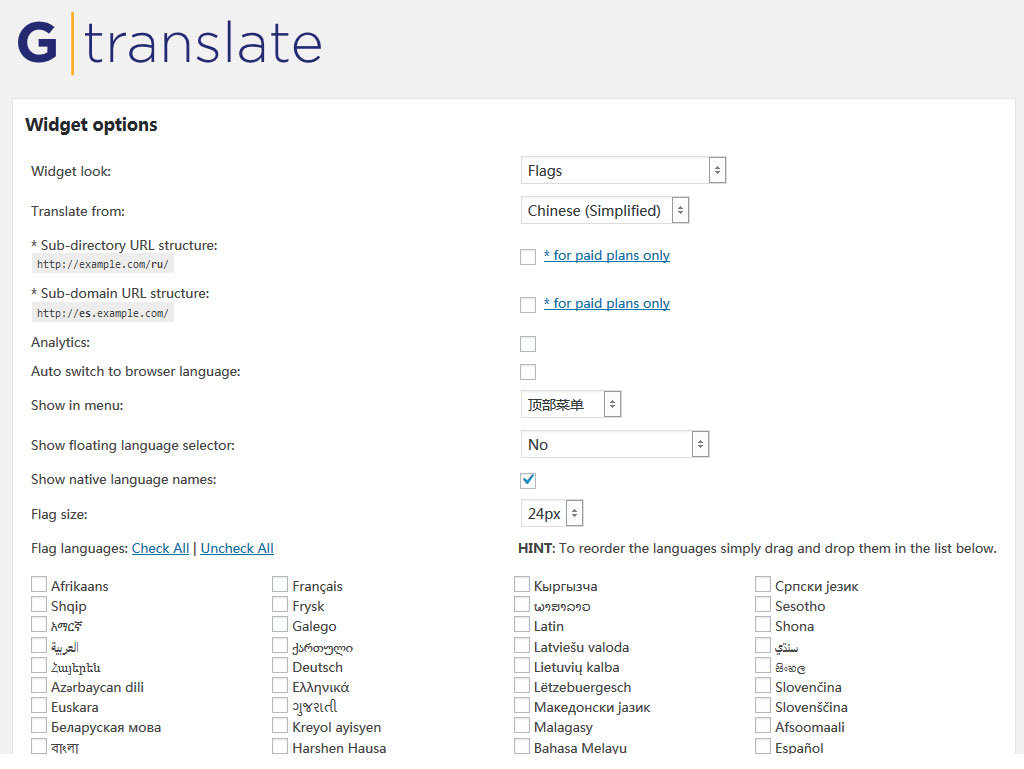Image resolution: width=1024 pixels, height=769 pixels.
Task: Toggle the Analytics checkbox
Action: pyautogui.click(x=528, y=344)
